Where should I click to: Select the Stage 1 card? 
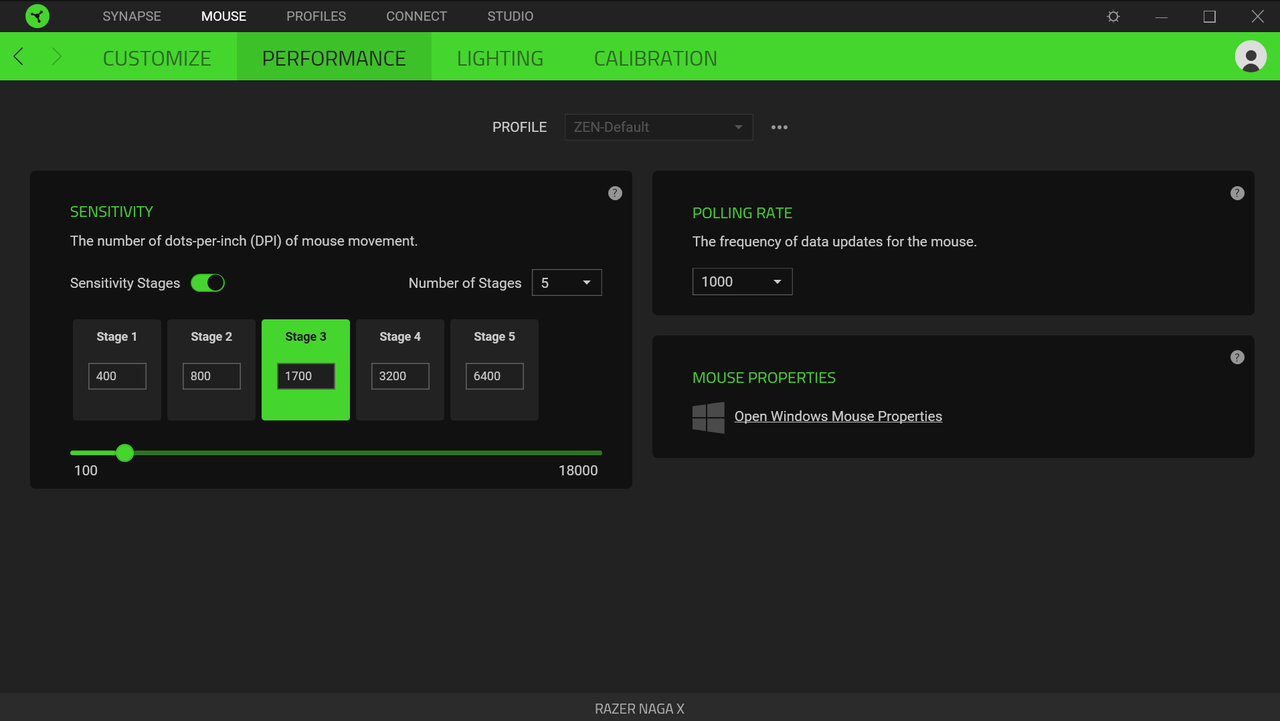coord(117,370)
